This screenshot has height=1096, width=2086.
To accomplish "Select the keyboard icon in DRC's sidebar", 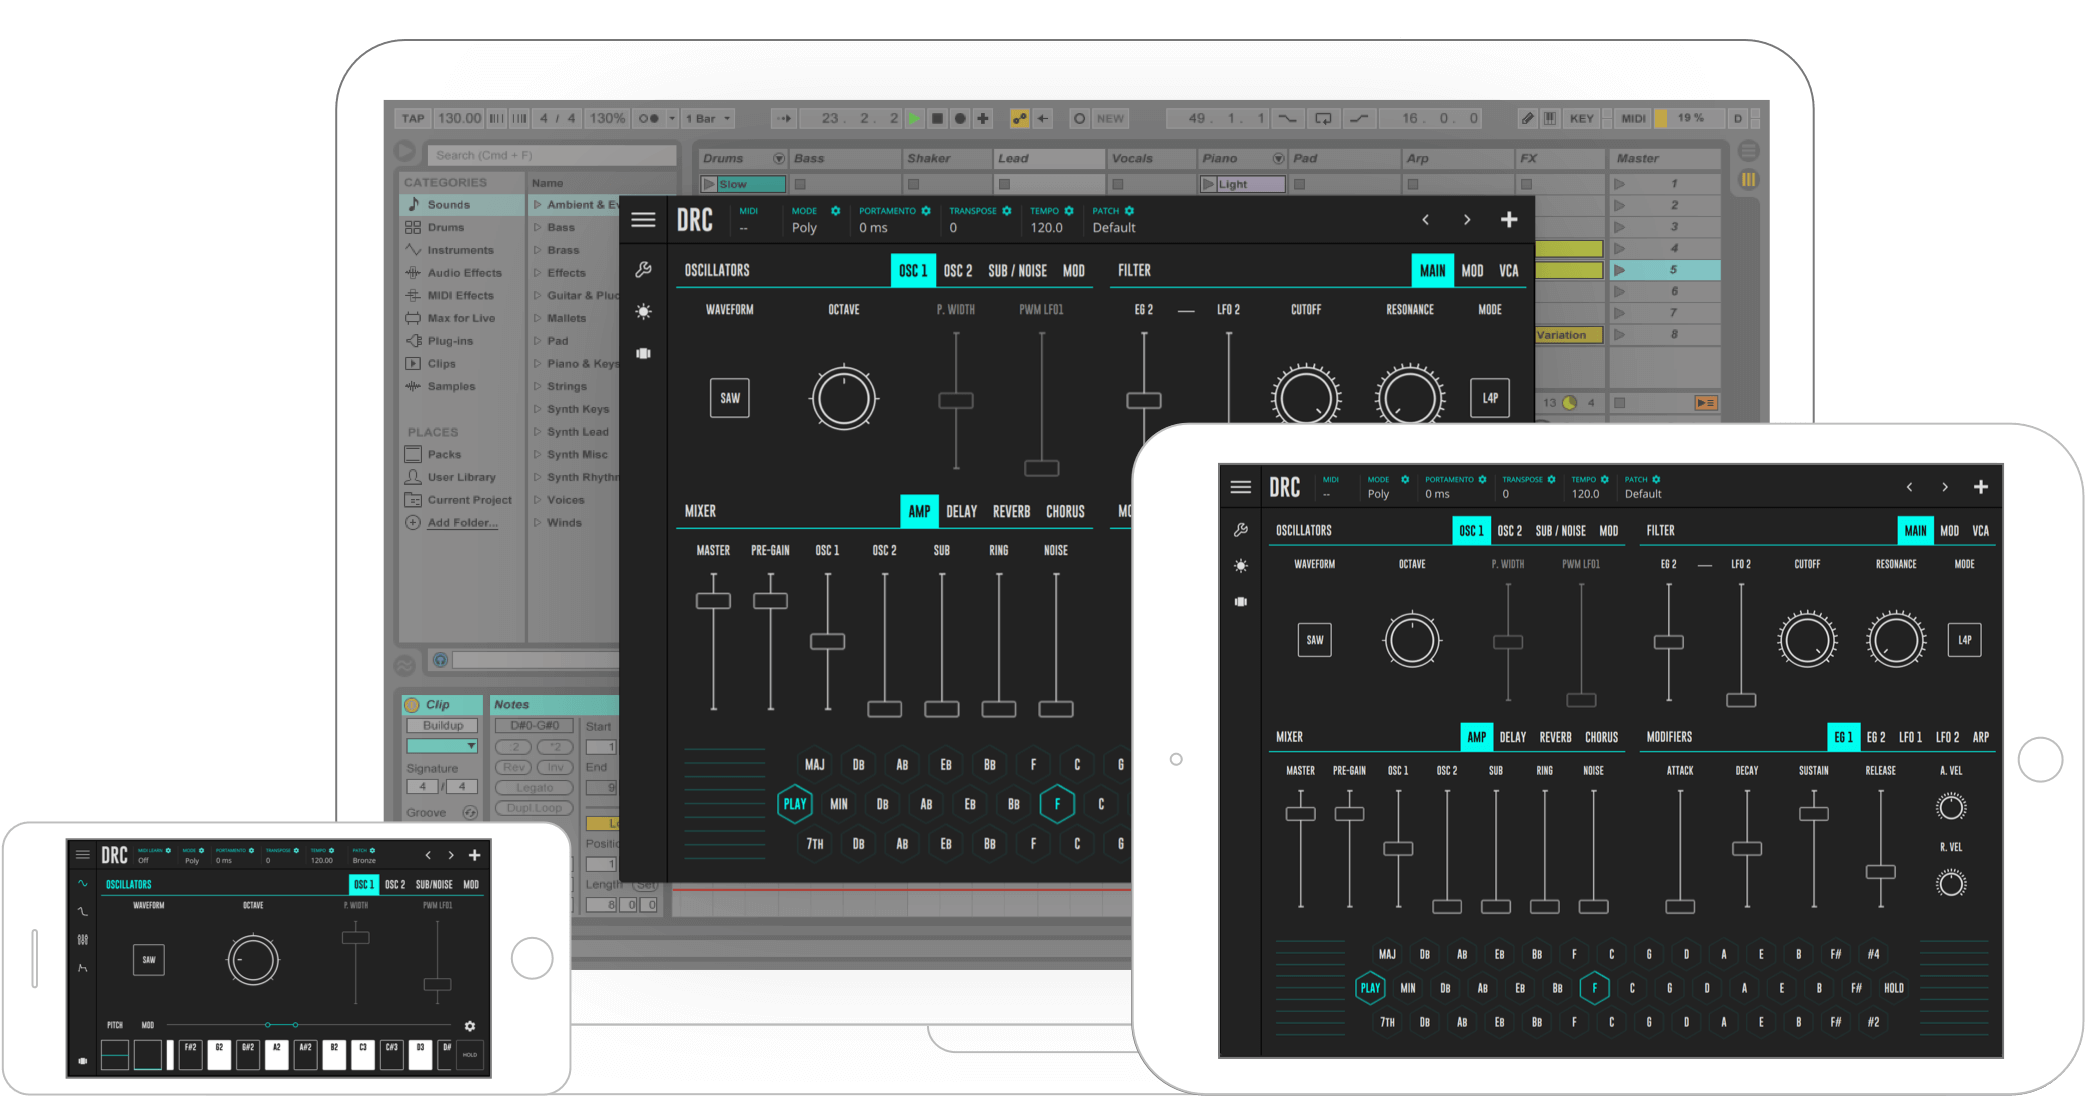I will coord(643,353).
